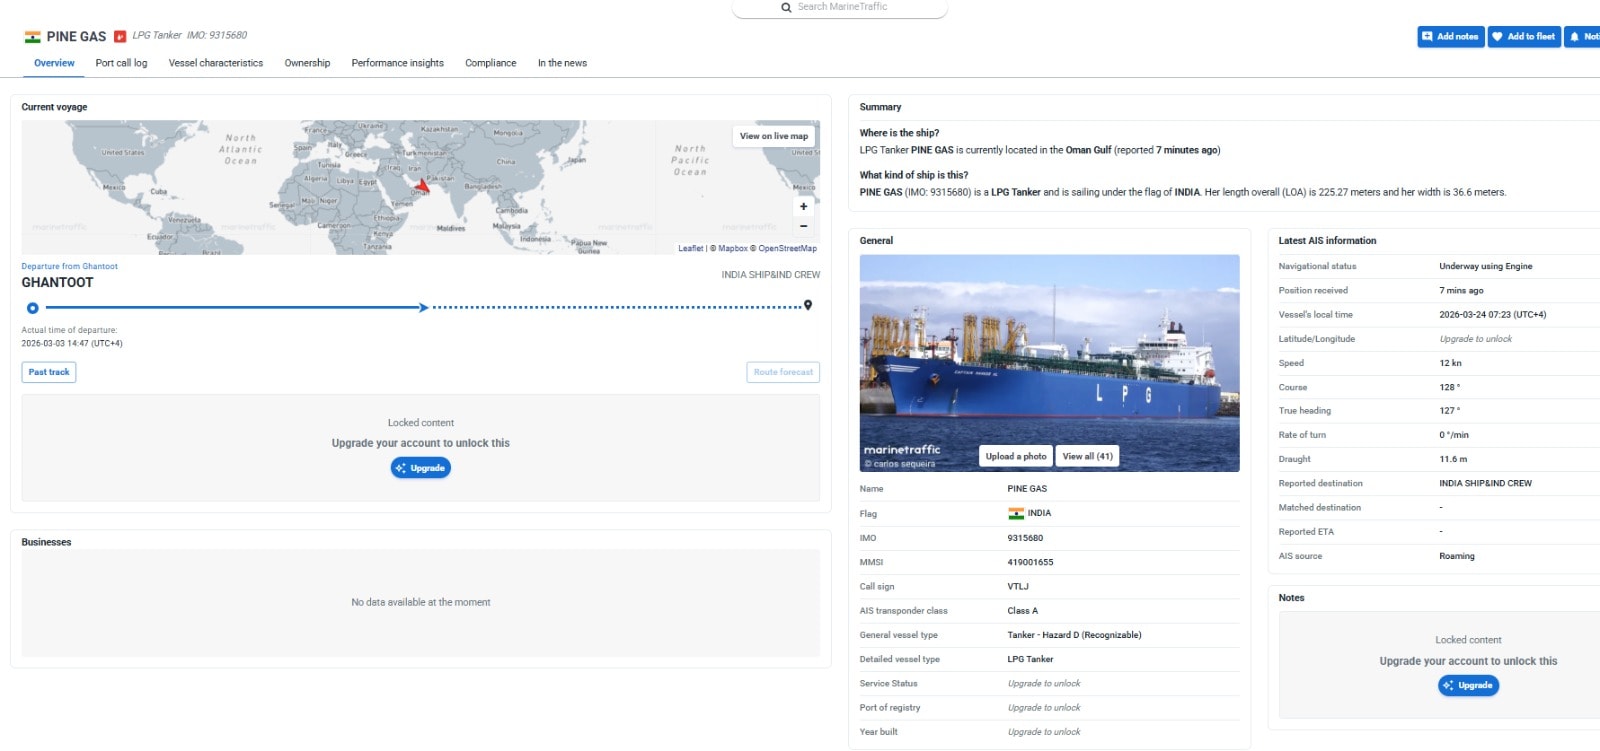Upload a photo of the ship
Viewport: 1600px width, 751px height.
coord(1016,456)
